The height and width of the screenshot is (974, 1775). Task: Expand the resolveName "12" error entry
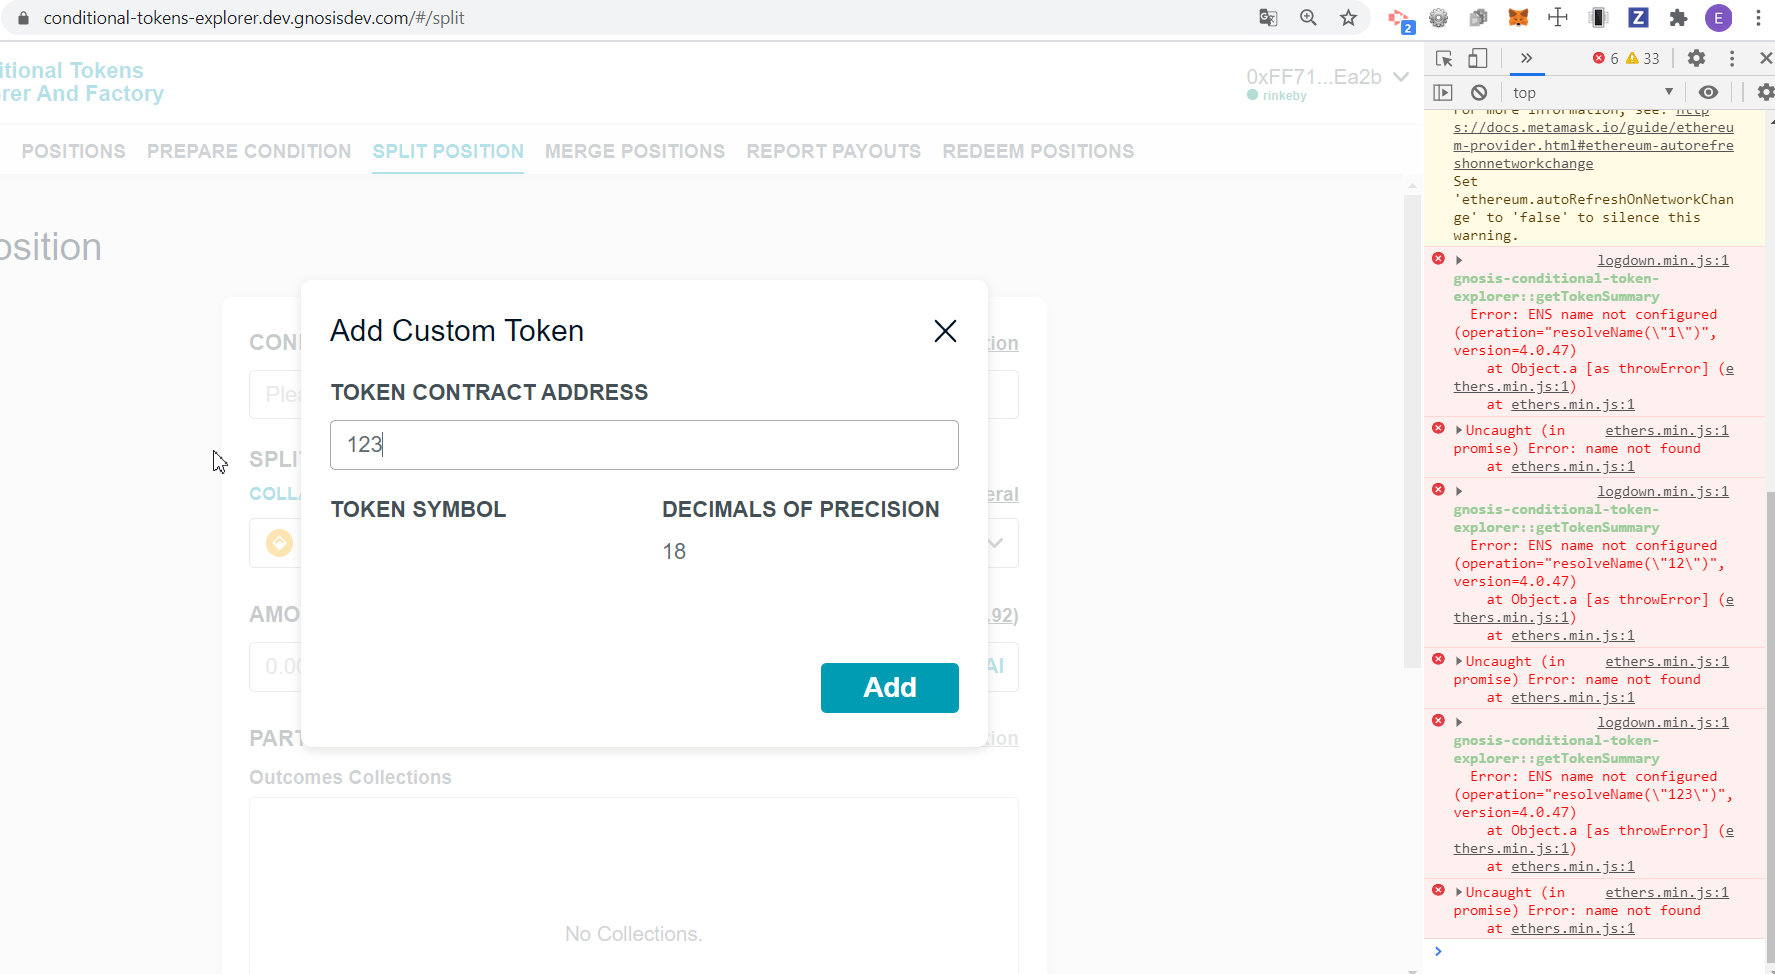[1459, 491]
